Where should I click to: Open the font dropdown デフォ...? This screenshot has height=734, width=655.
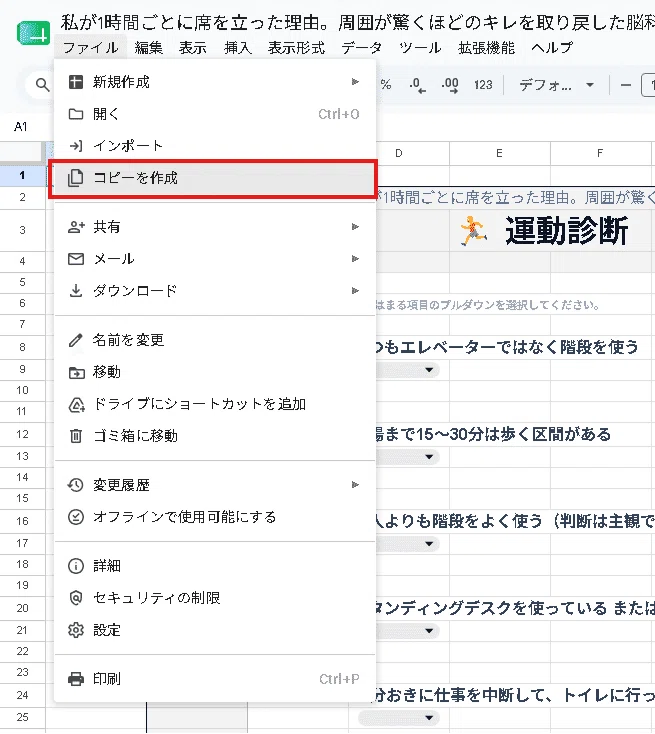pos(557,85)
